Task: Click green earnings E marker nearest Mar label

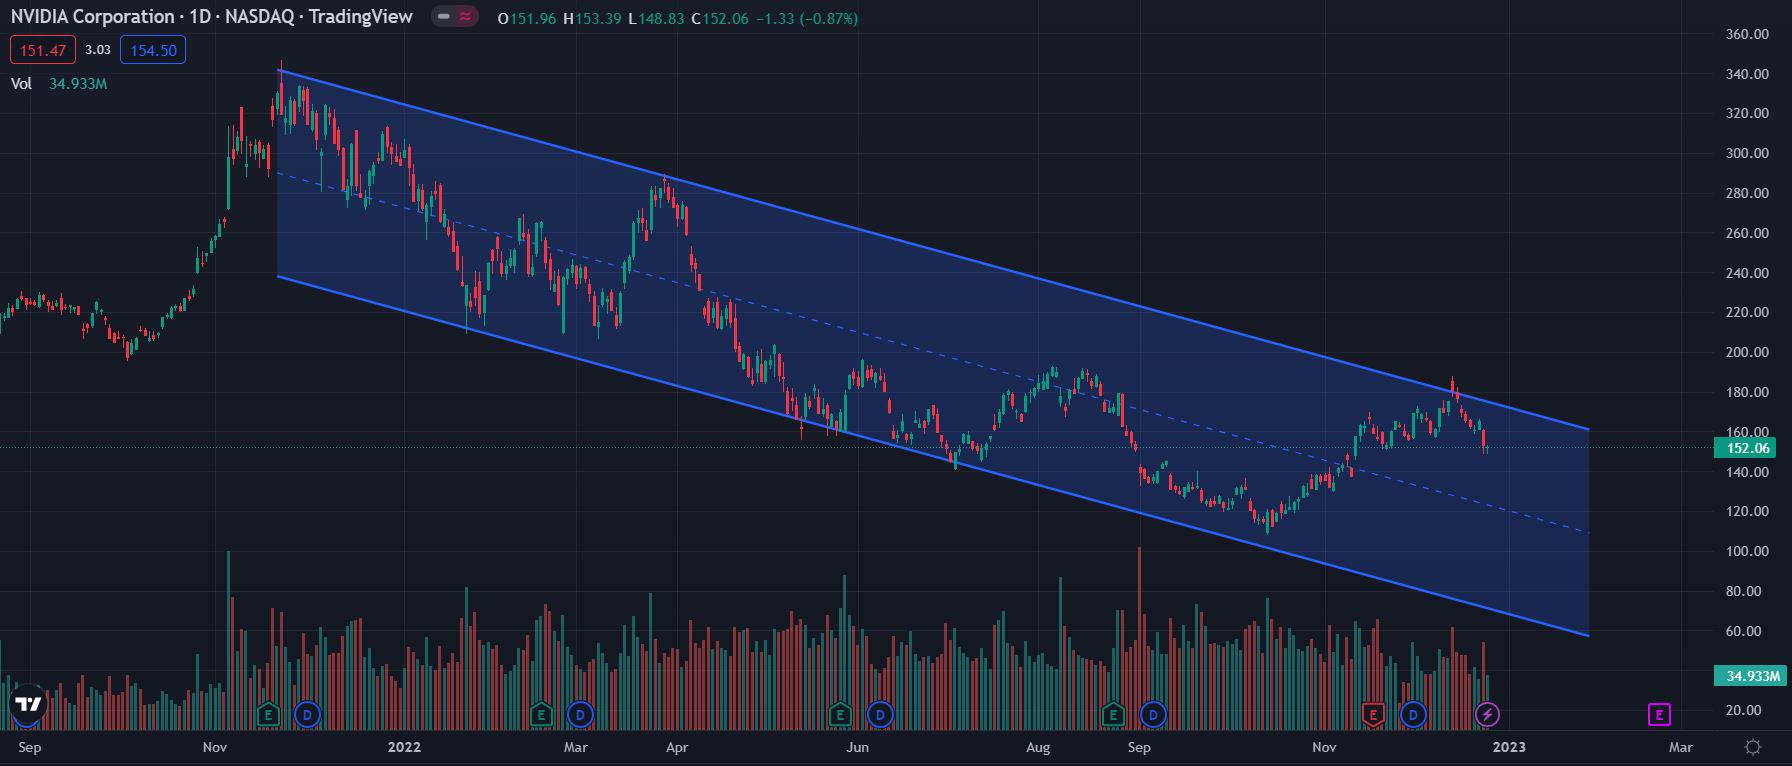Action: point(541,714)
